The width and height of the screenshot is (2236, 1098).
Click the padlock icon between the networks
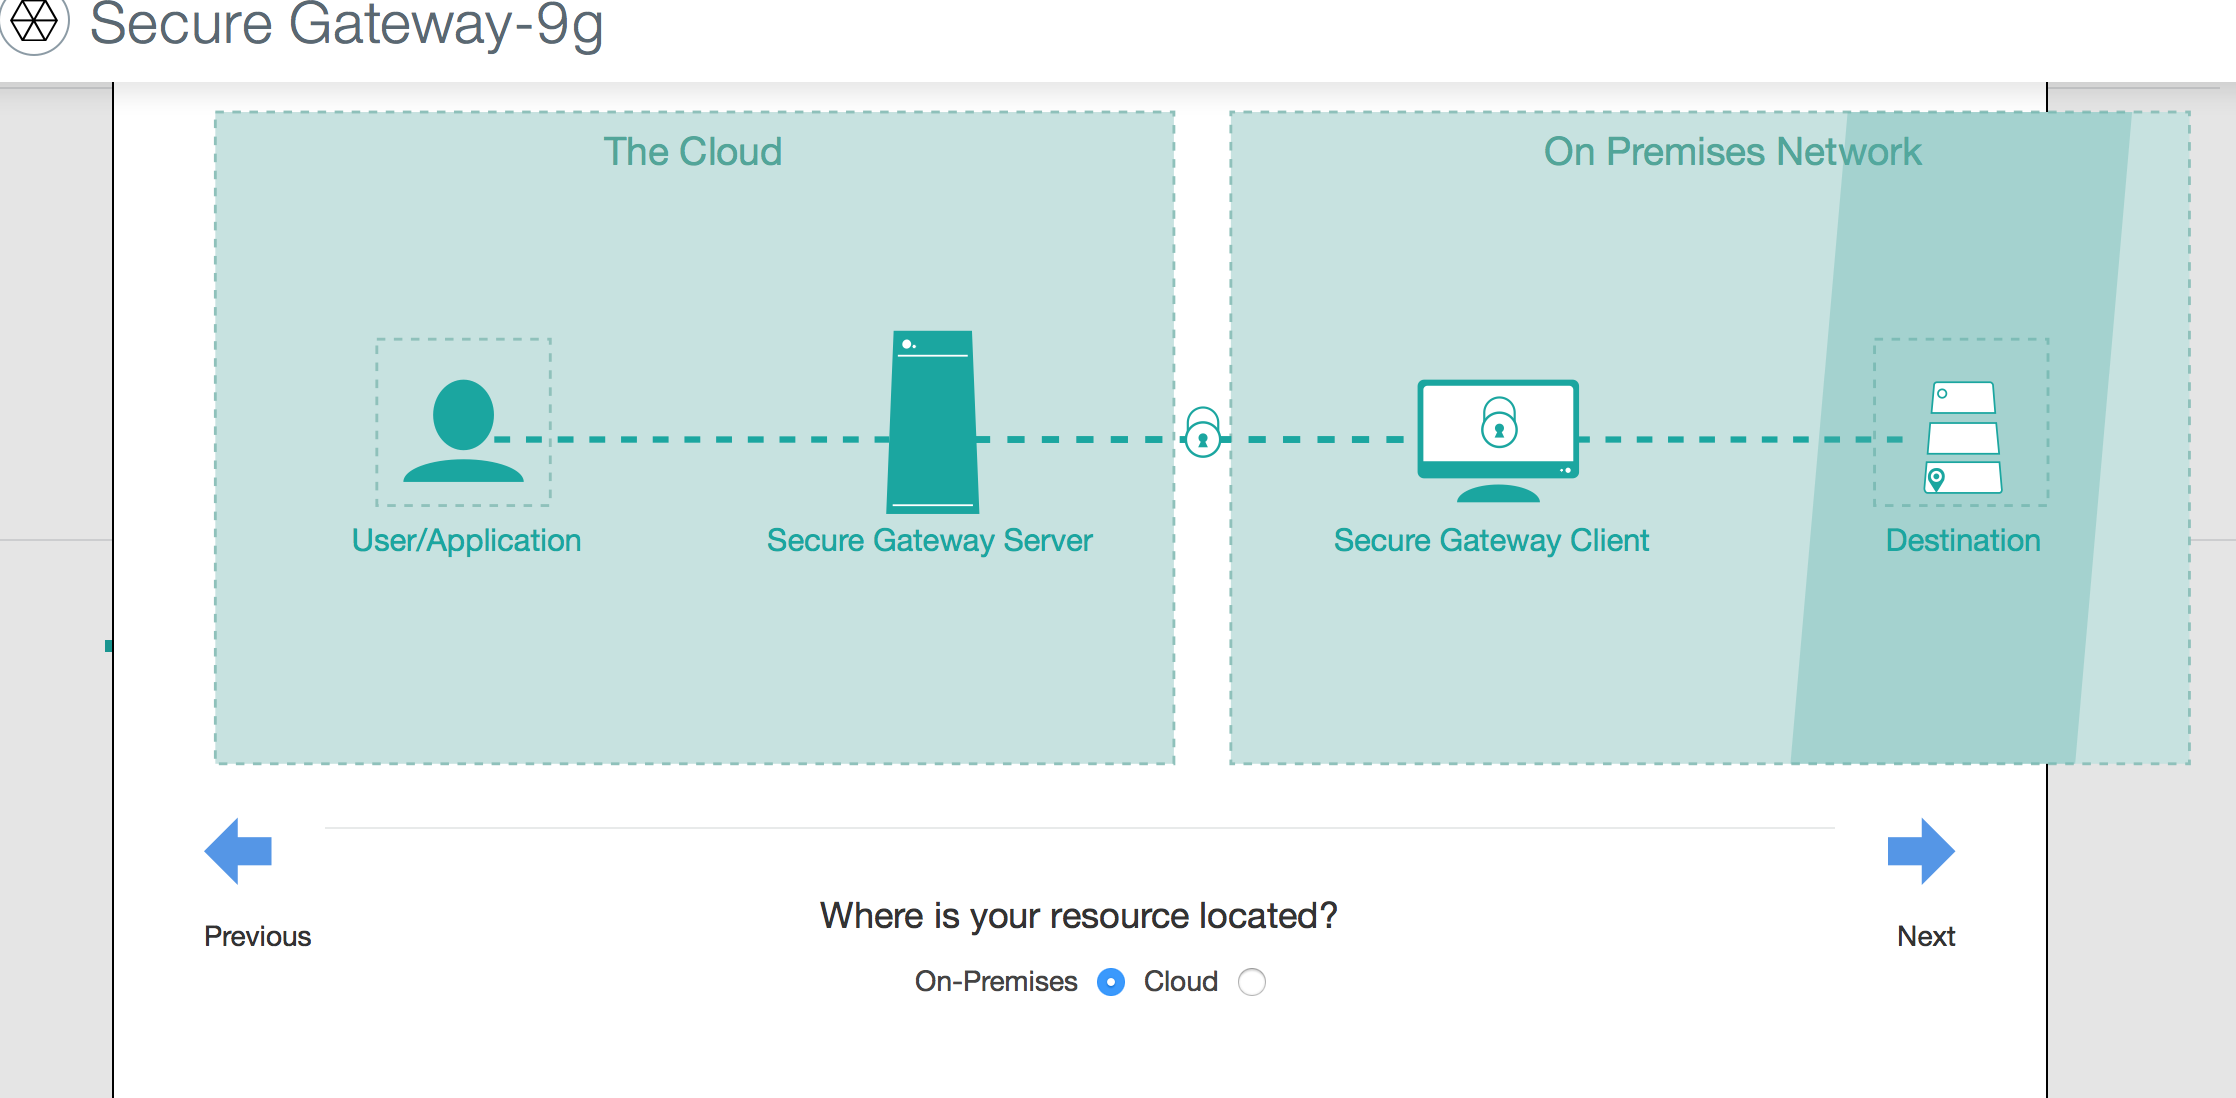(1202, 433)
